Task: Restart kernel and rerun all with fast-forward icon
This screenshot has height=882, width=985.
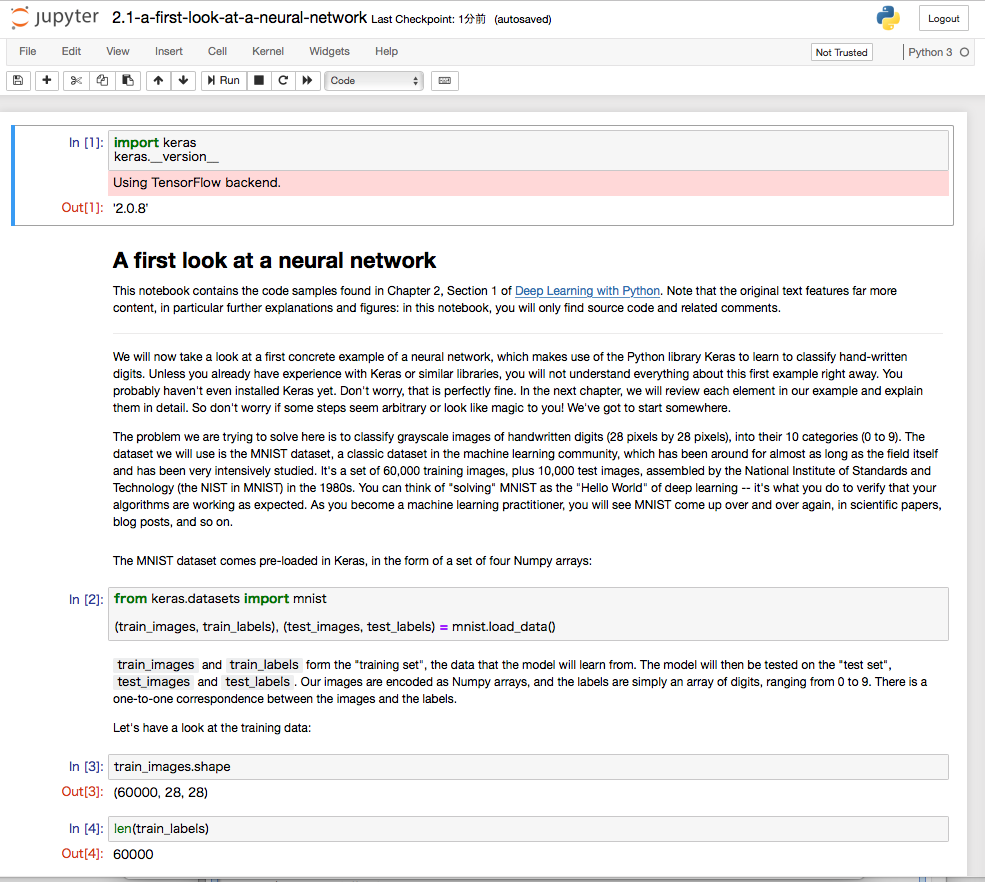Action: pyautogui.click(x=307, y=80)
